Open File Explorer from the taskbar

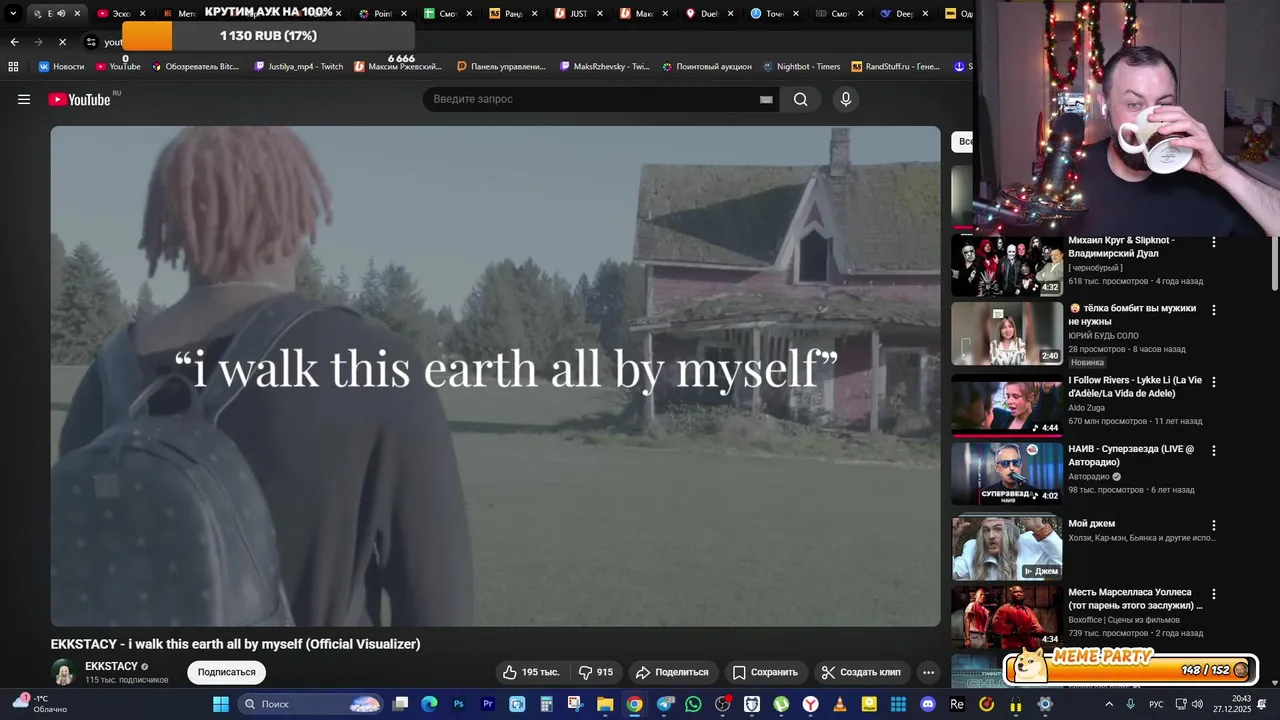[x=605, y=704]
